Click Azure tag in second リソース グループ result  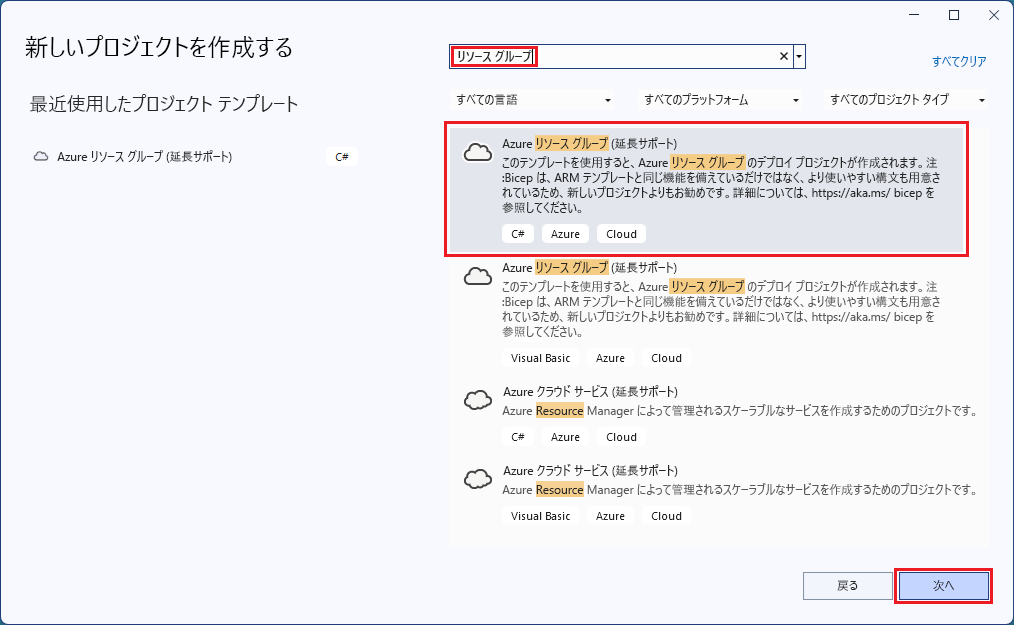610,358
